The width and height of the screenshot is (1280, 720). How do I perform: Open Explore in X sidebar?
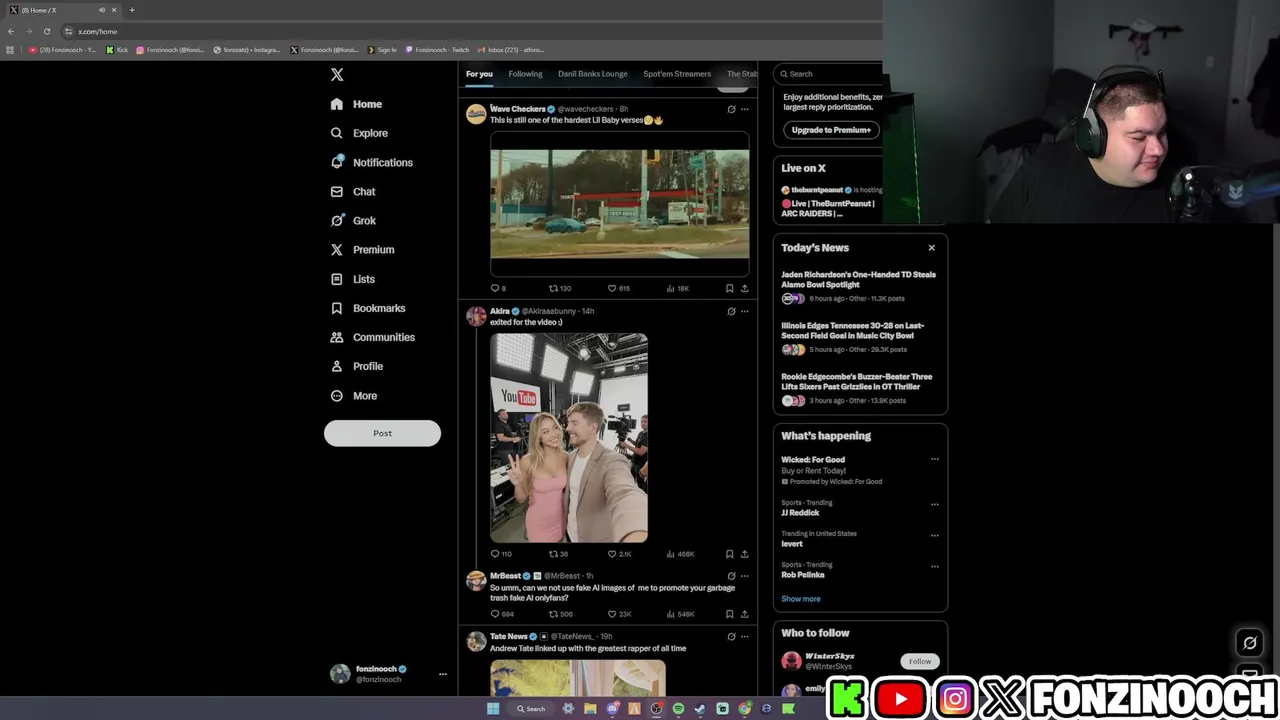(x=359, y=133)
